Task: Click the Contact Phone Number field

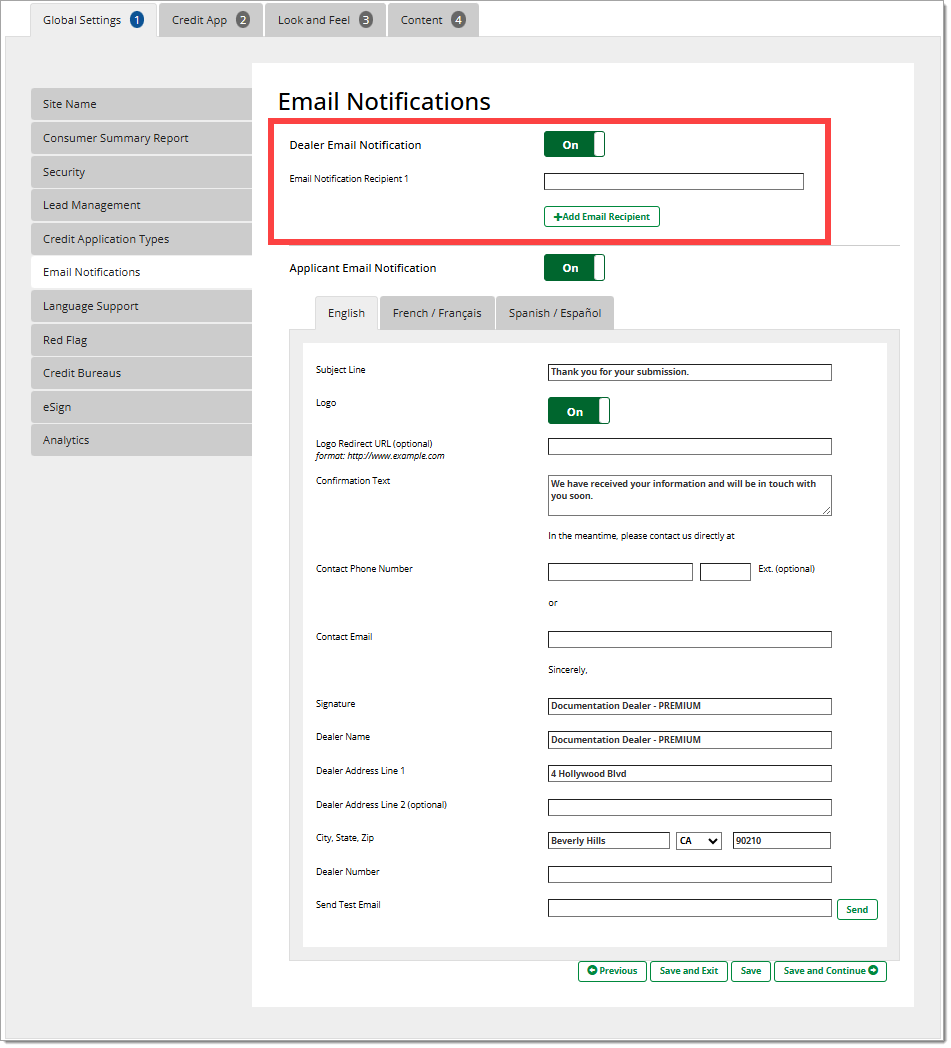Action: (x=620, y=572)
